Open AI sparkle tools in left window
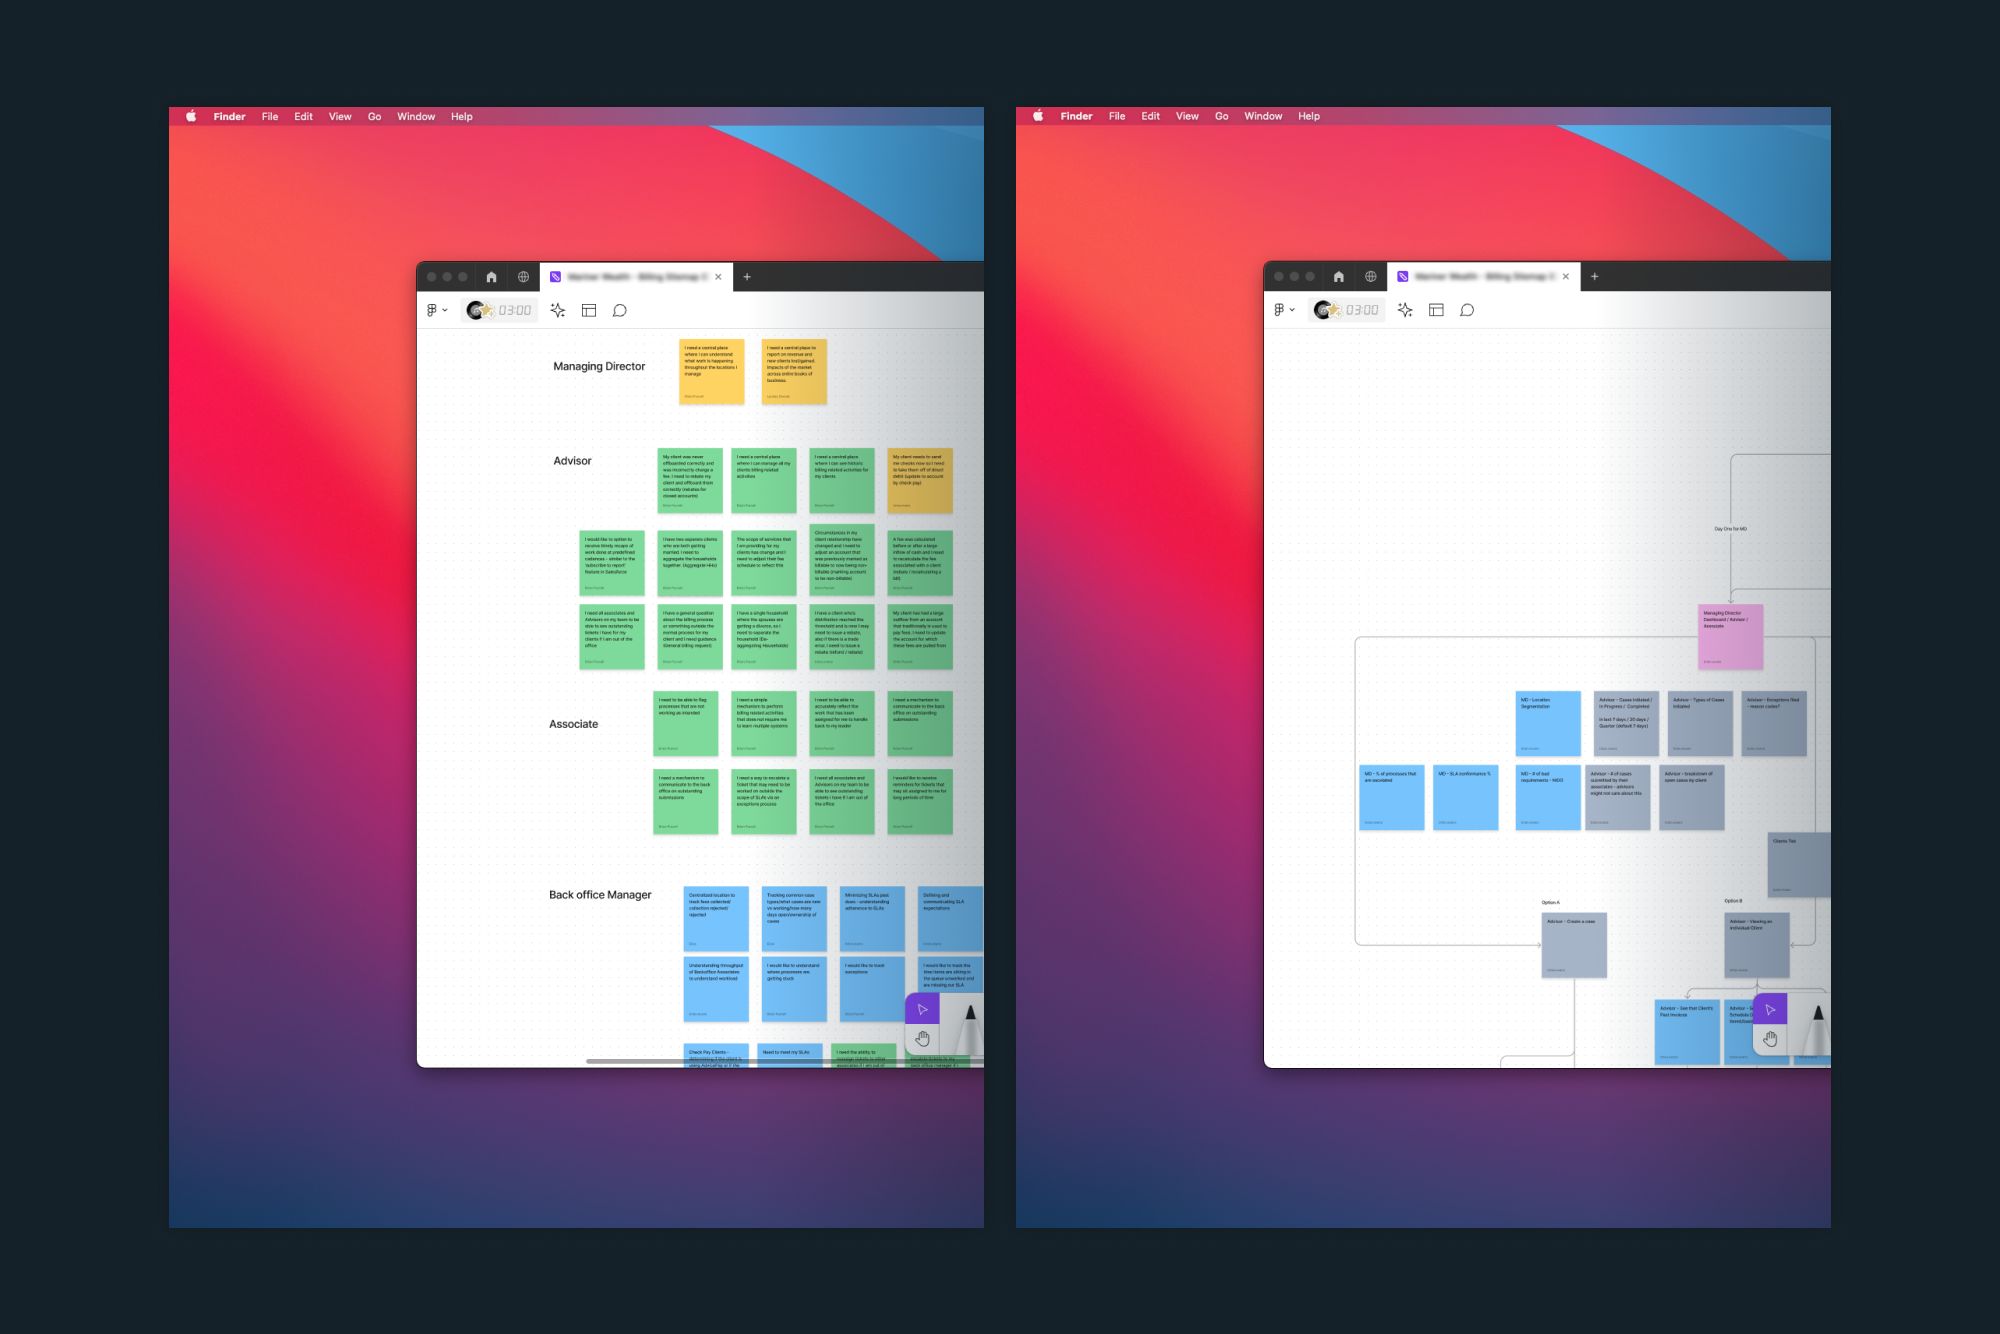Viewport: 2000px width, 1334px height. (558, 311)
